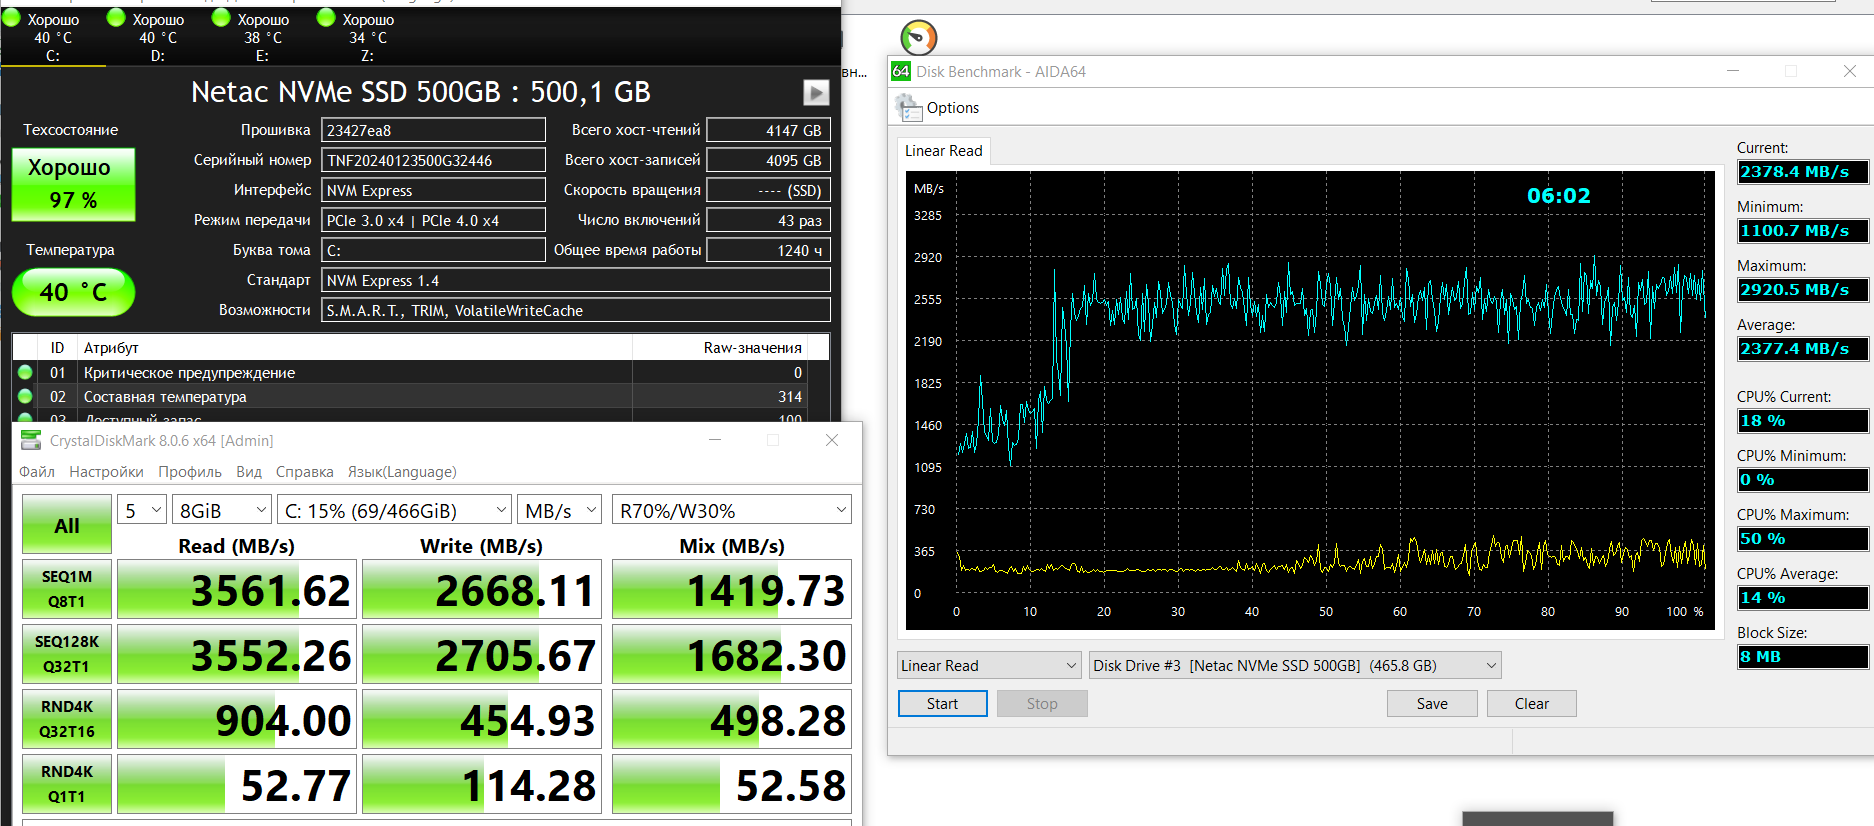Click the 'Raw-значения' column header
Image resolution: width=1874 pixels, height=826 pixels.
(720, 347)
